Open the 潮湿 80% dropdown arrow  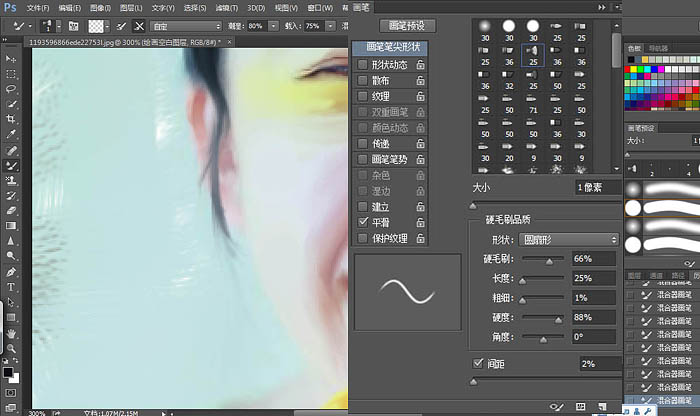click(273, 26)
